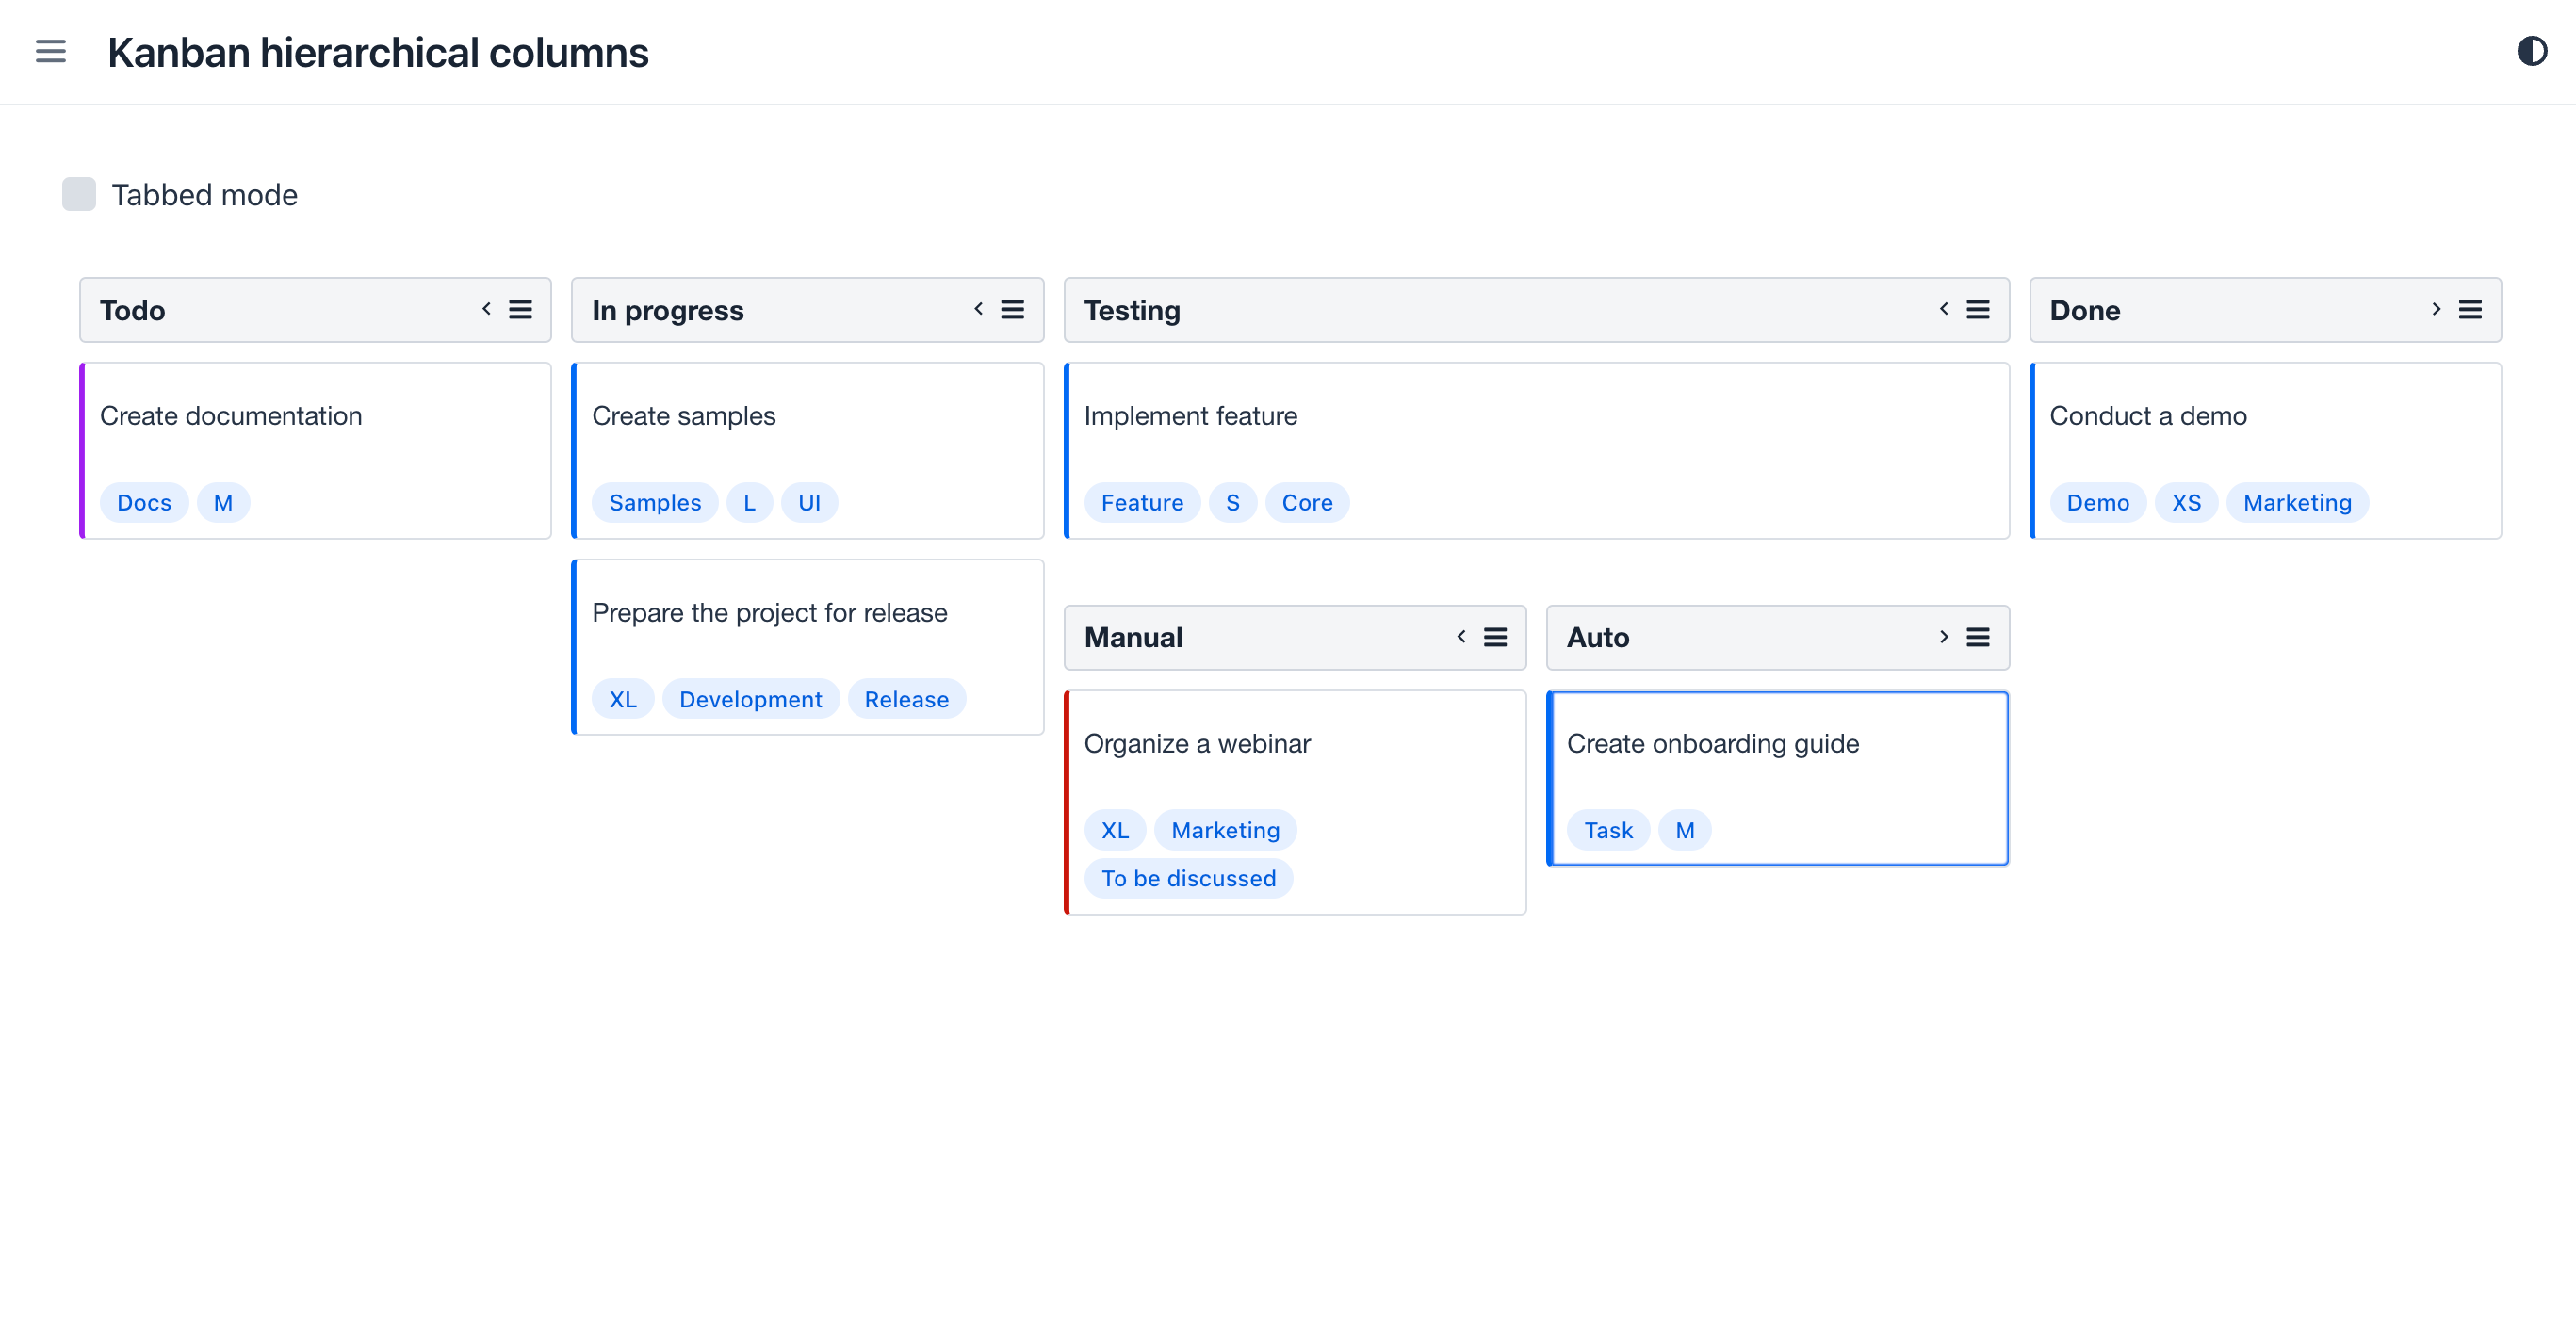This screenshot has width=2576, height=1330.
Task: Select the Organize a webinar card title
Action: pyautogui.click(x=1197, y=744)
